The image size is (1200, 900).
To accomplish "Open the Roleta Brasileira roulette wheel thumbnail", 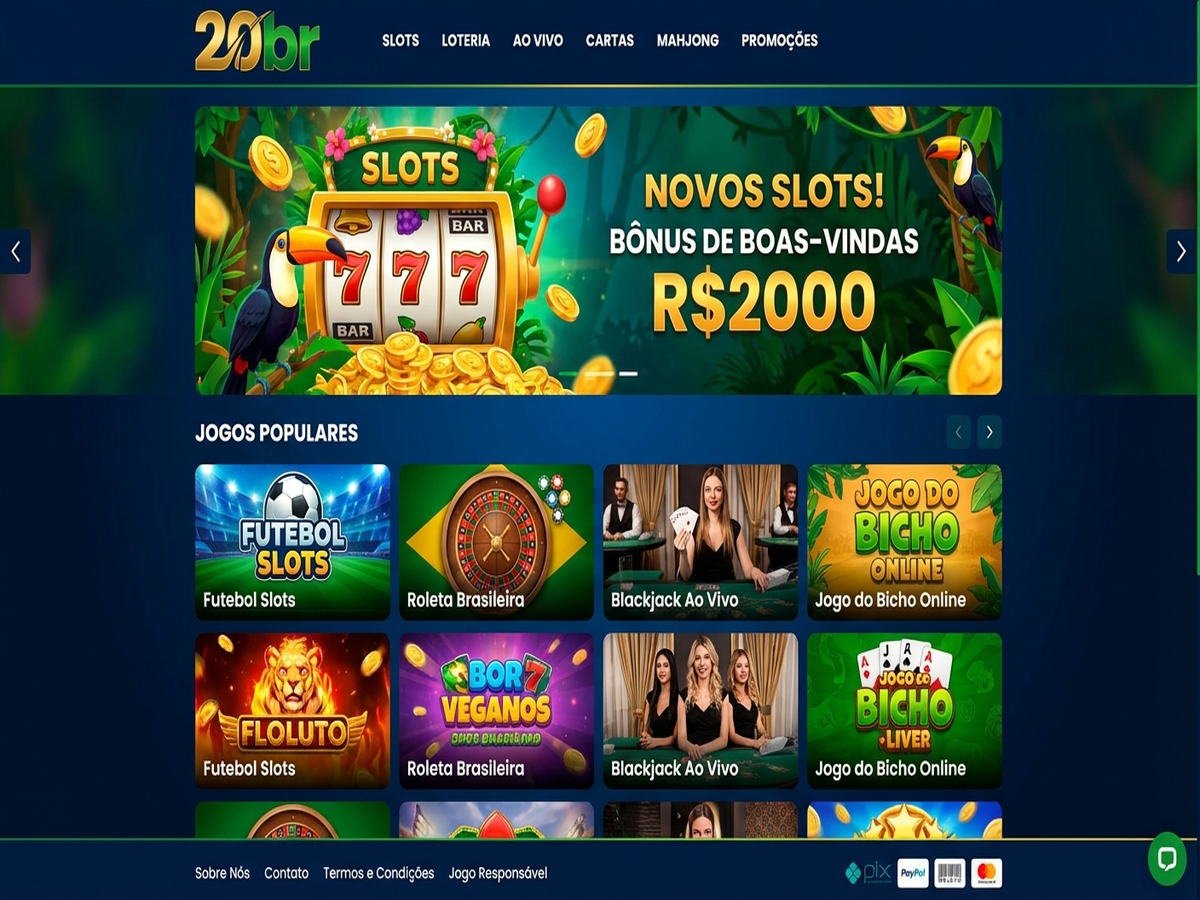I will click(496, 542).
